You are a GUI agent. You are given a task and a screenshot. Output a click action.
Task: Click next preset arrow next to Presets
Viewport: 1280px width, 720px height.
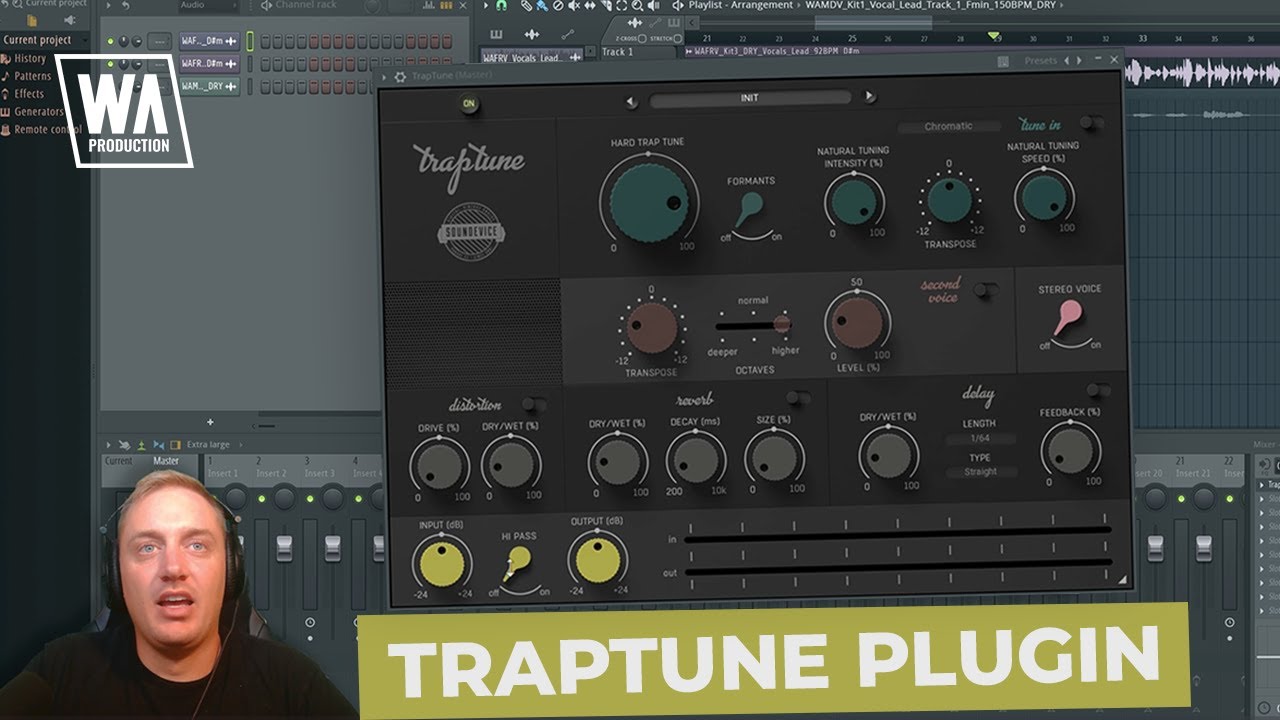coord(1077,61)
